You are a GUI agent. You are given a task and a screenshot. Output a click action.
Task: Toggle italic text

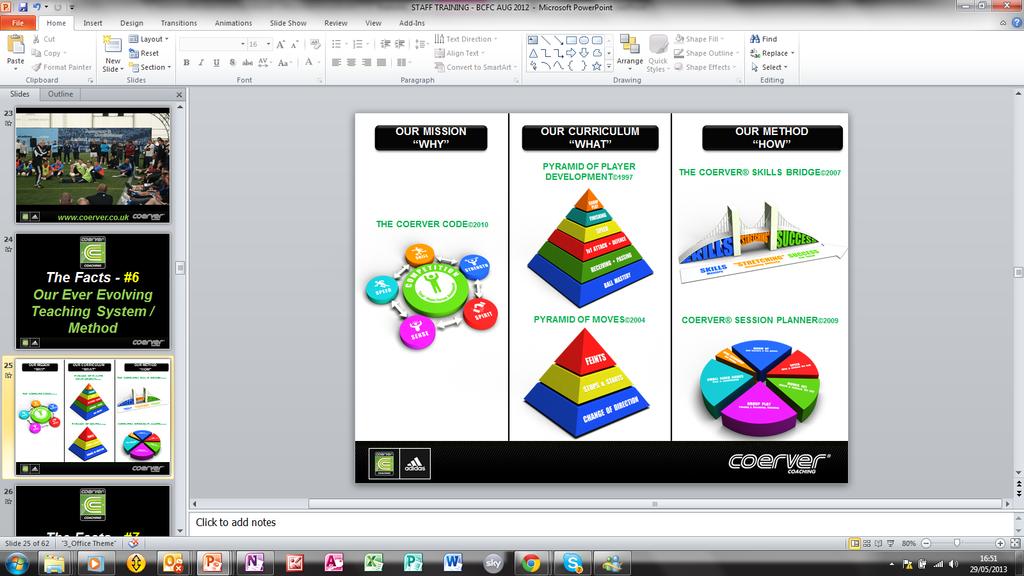(x=201, y=63)
